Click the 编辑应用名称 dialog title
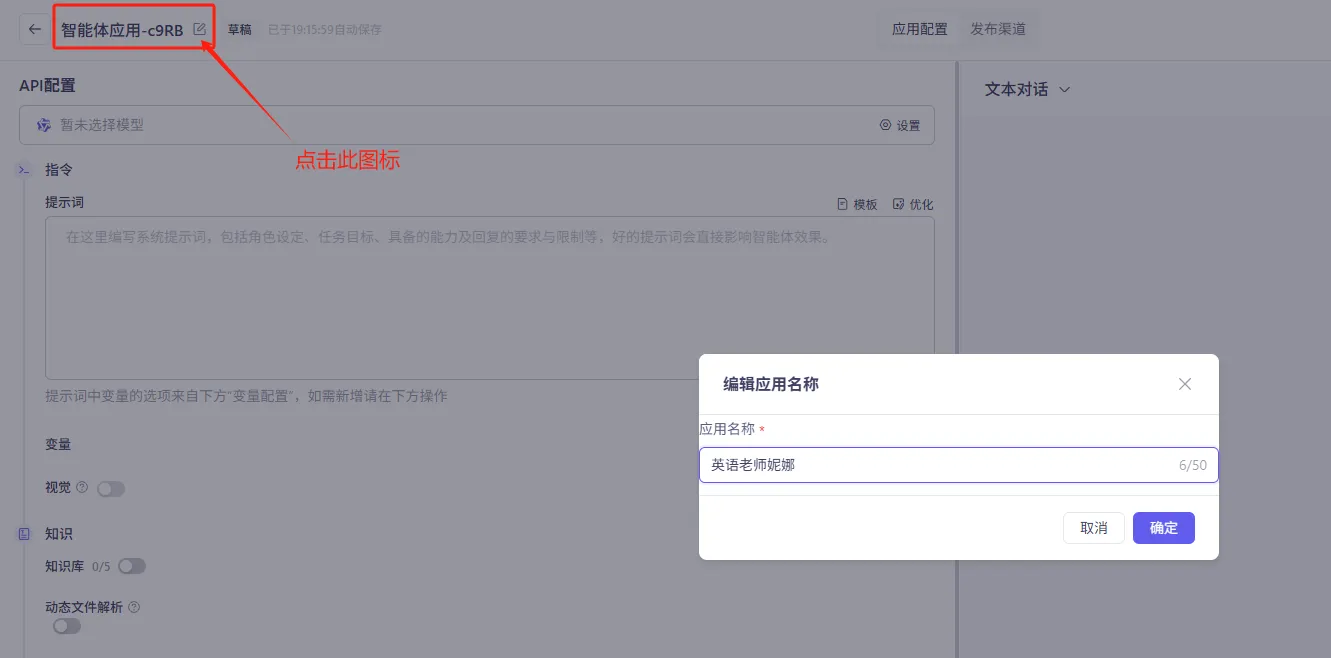 pos(771,384)
